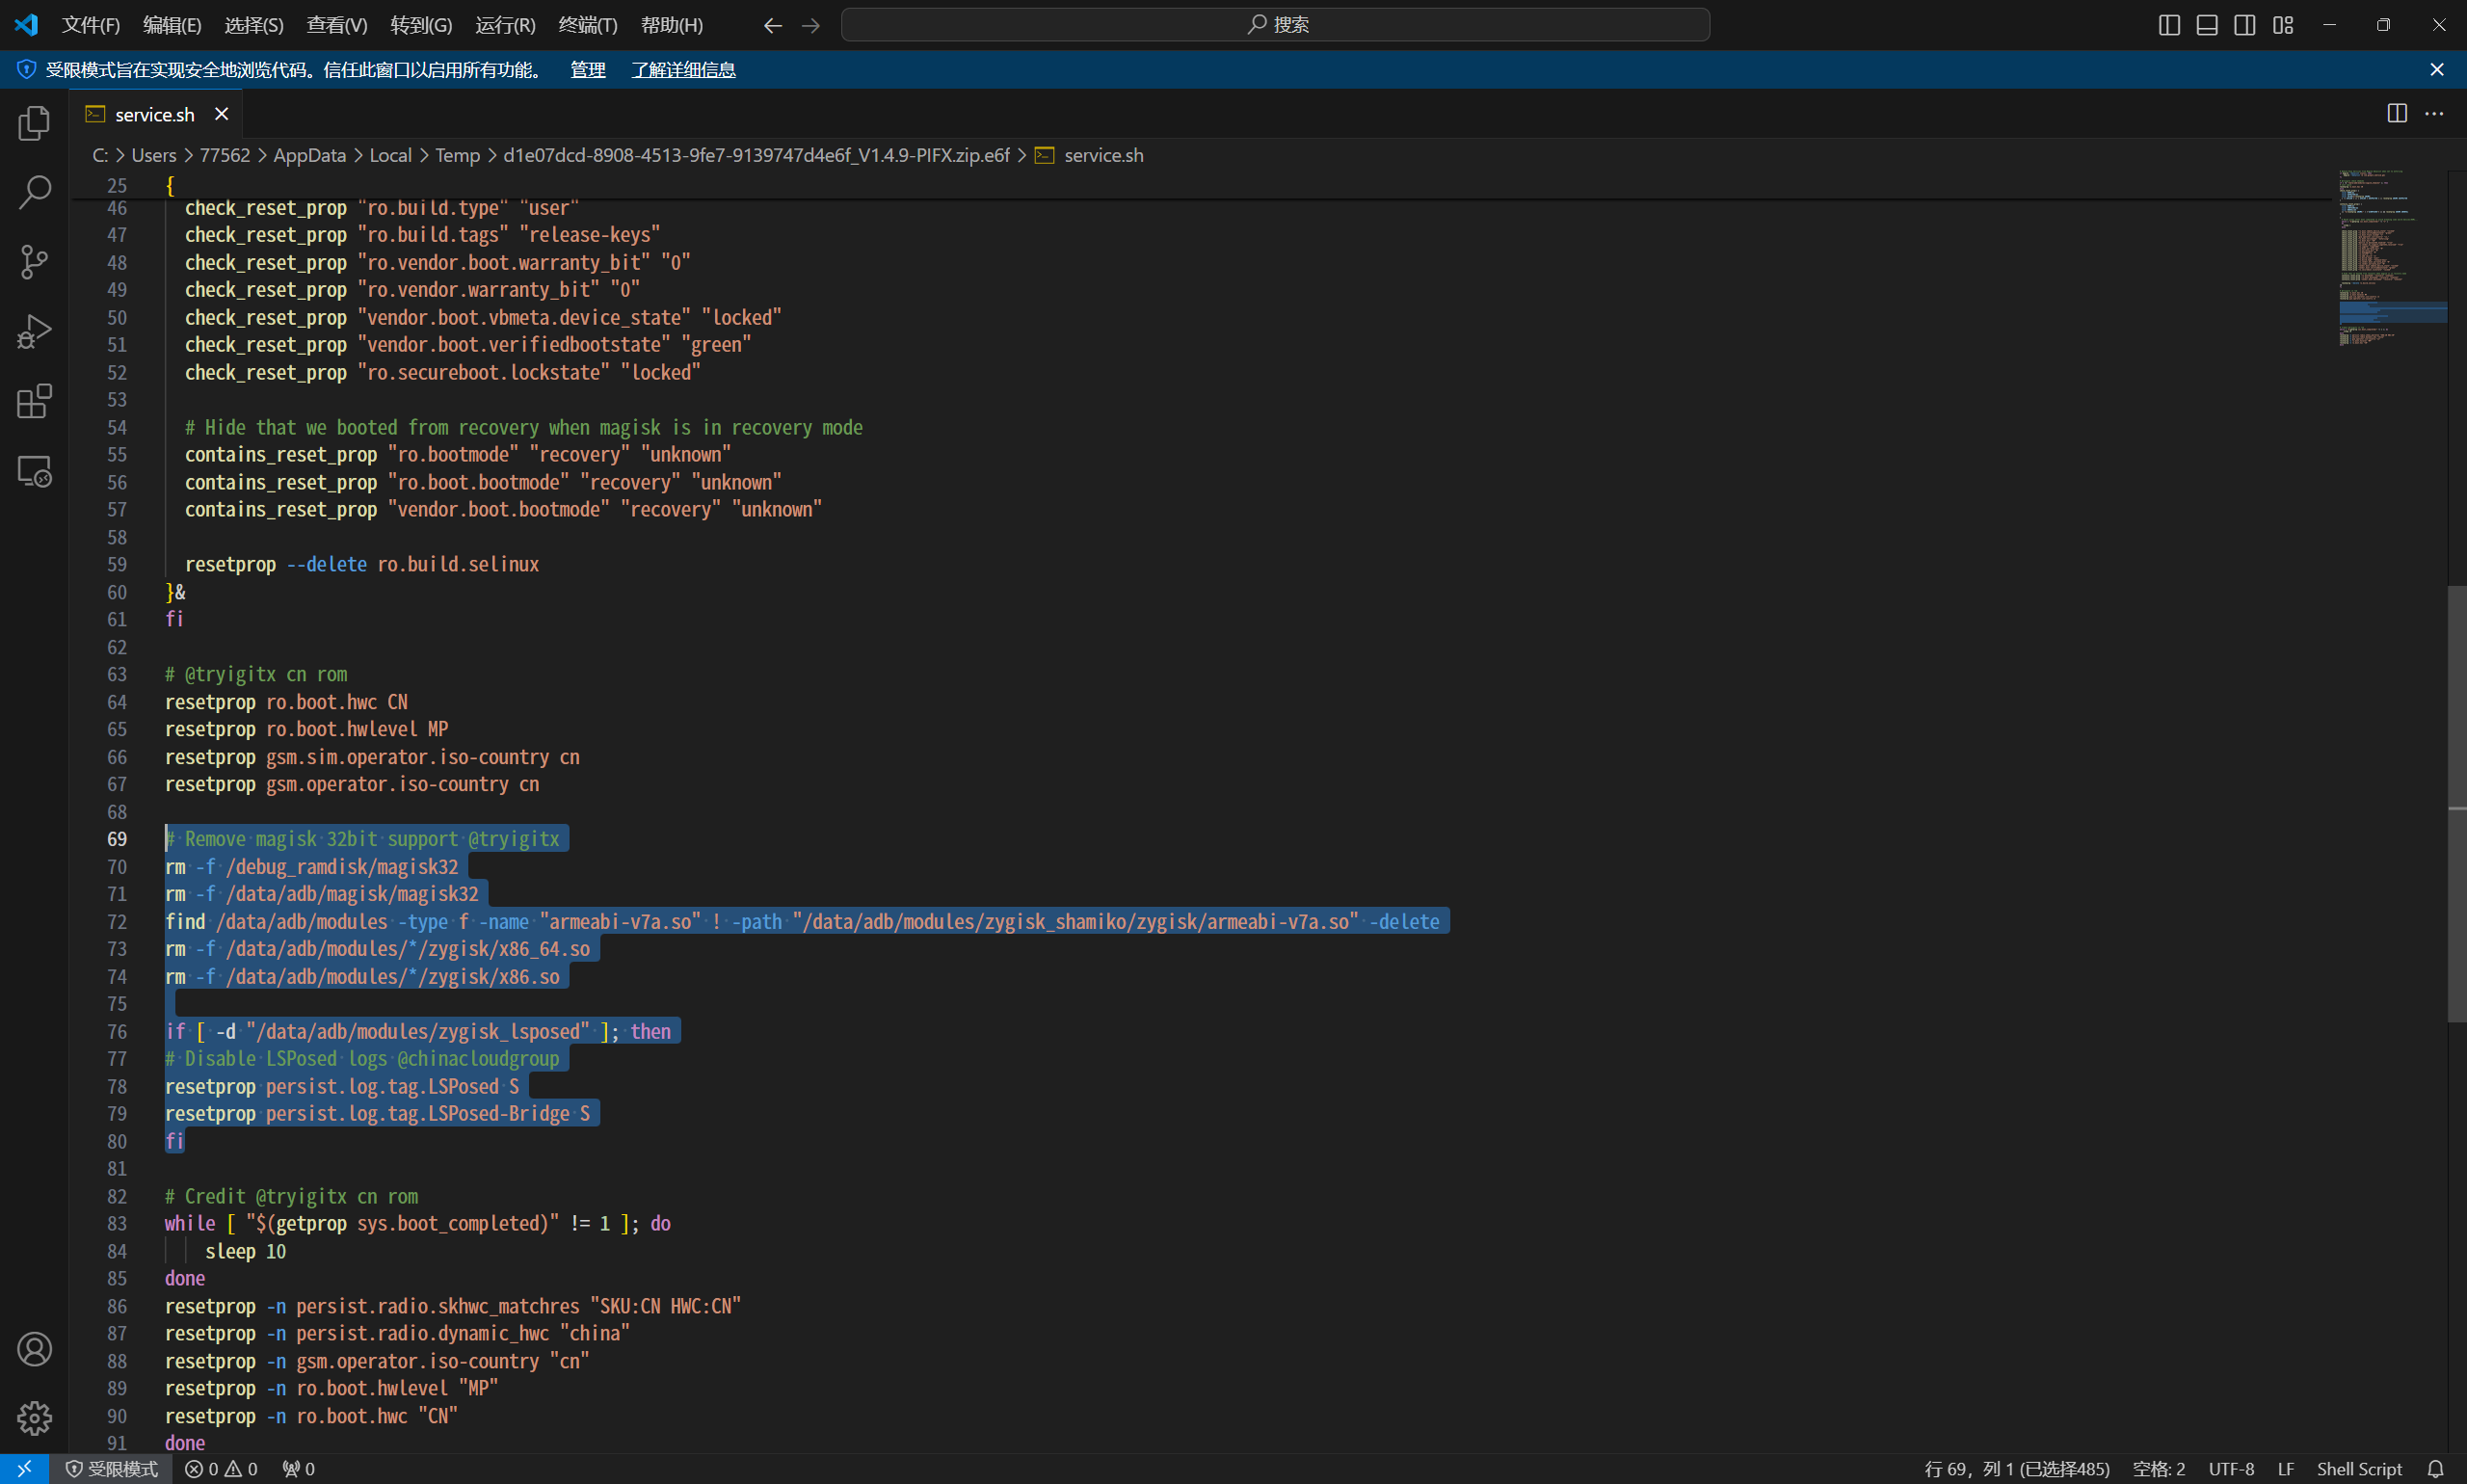
Task: Open the Manage gear icon
Action: tap(34, 1418)
